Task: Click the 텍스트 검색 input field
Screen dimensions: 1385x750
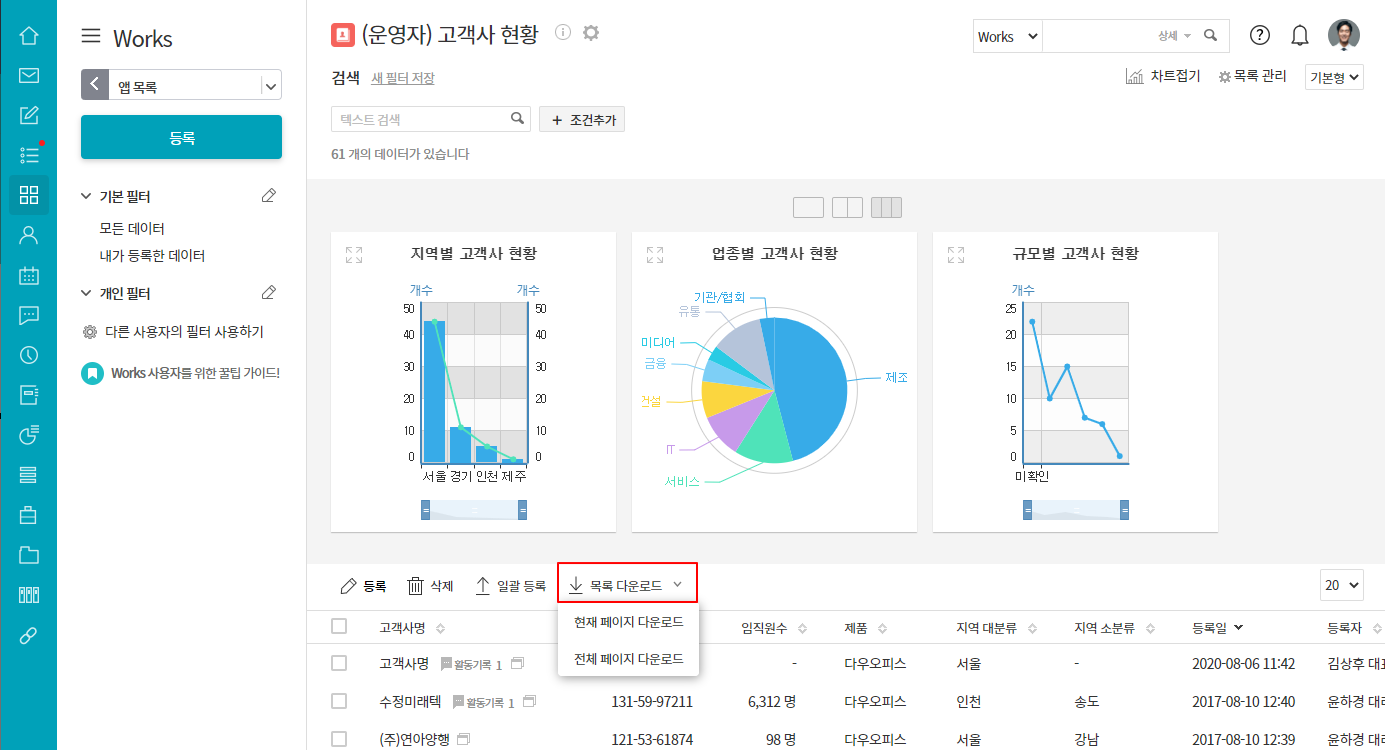Action: tap(420, 119)
